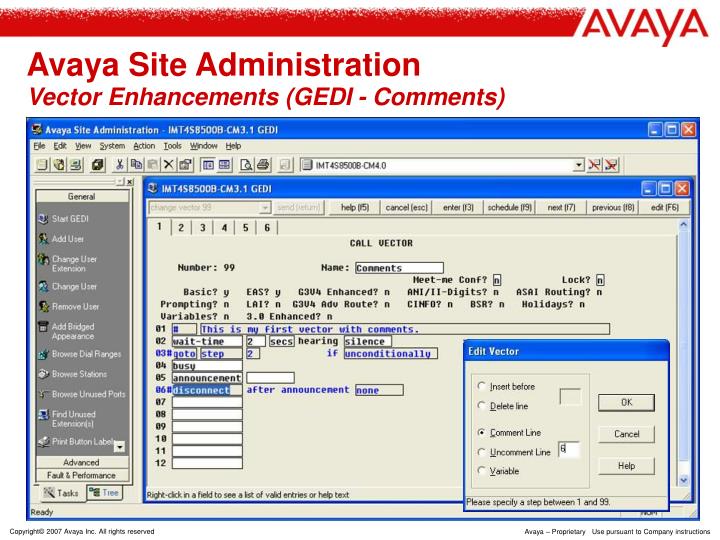Open the System menu

point(112,146)
